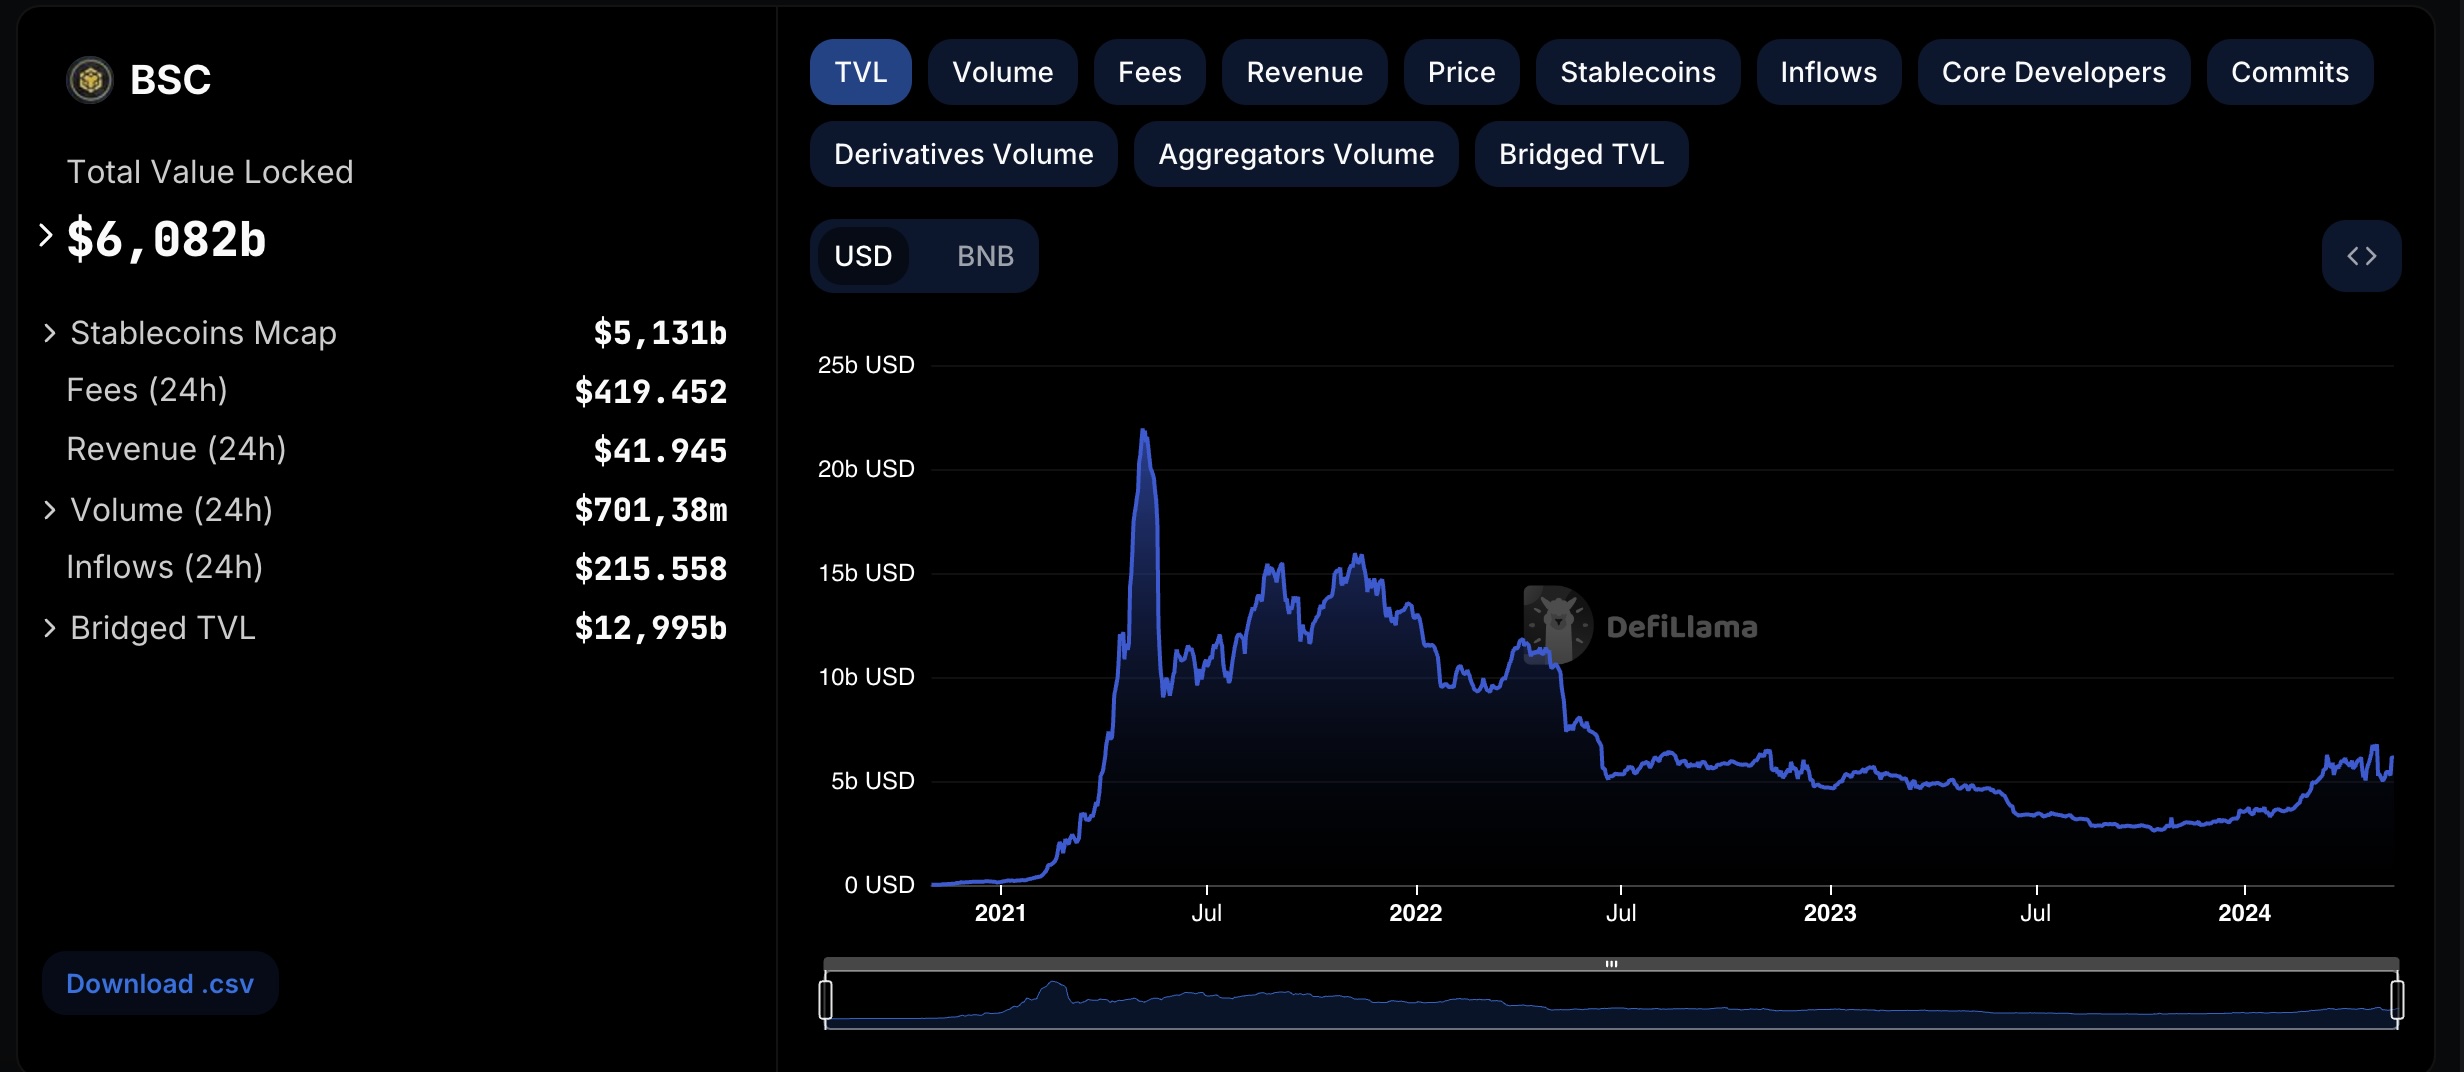Toggle Stablecoins on the chart
The width and height of the screenshot is (2464, 1072).
click(1637, 72)
